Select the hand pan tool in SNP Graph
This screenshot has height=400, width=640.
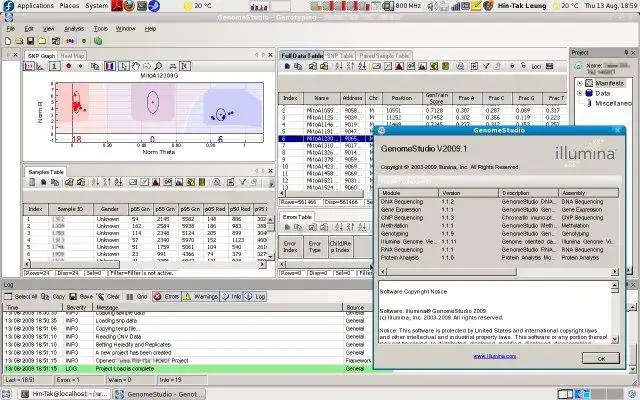pos(135,66)
